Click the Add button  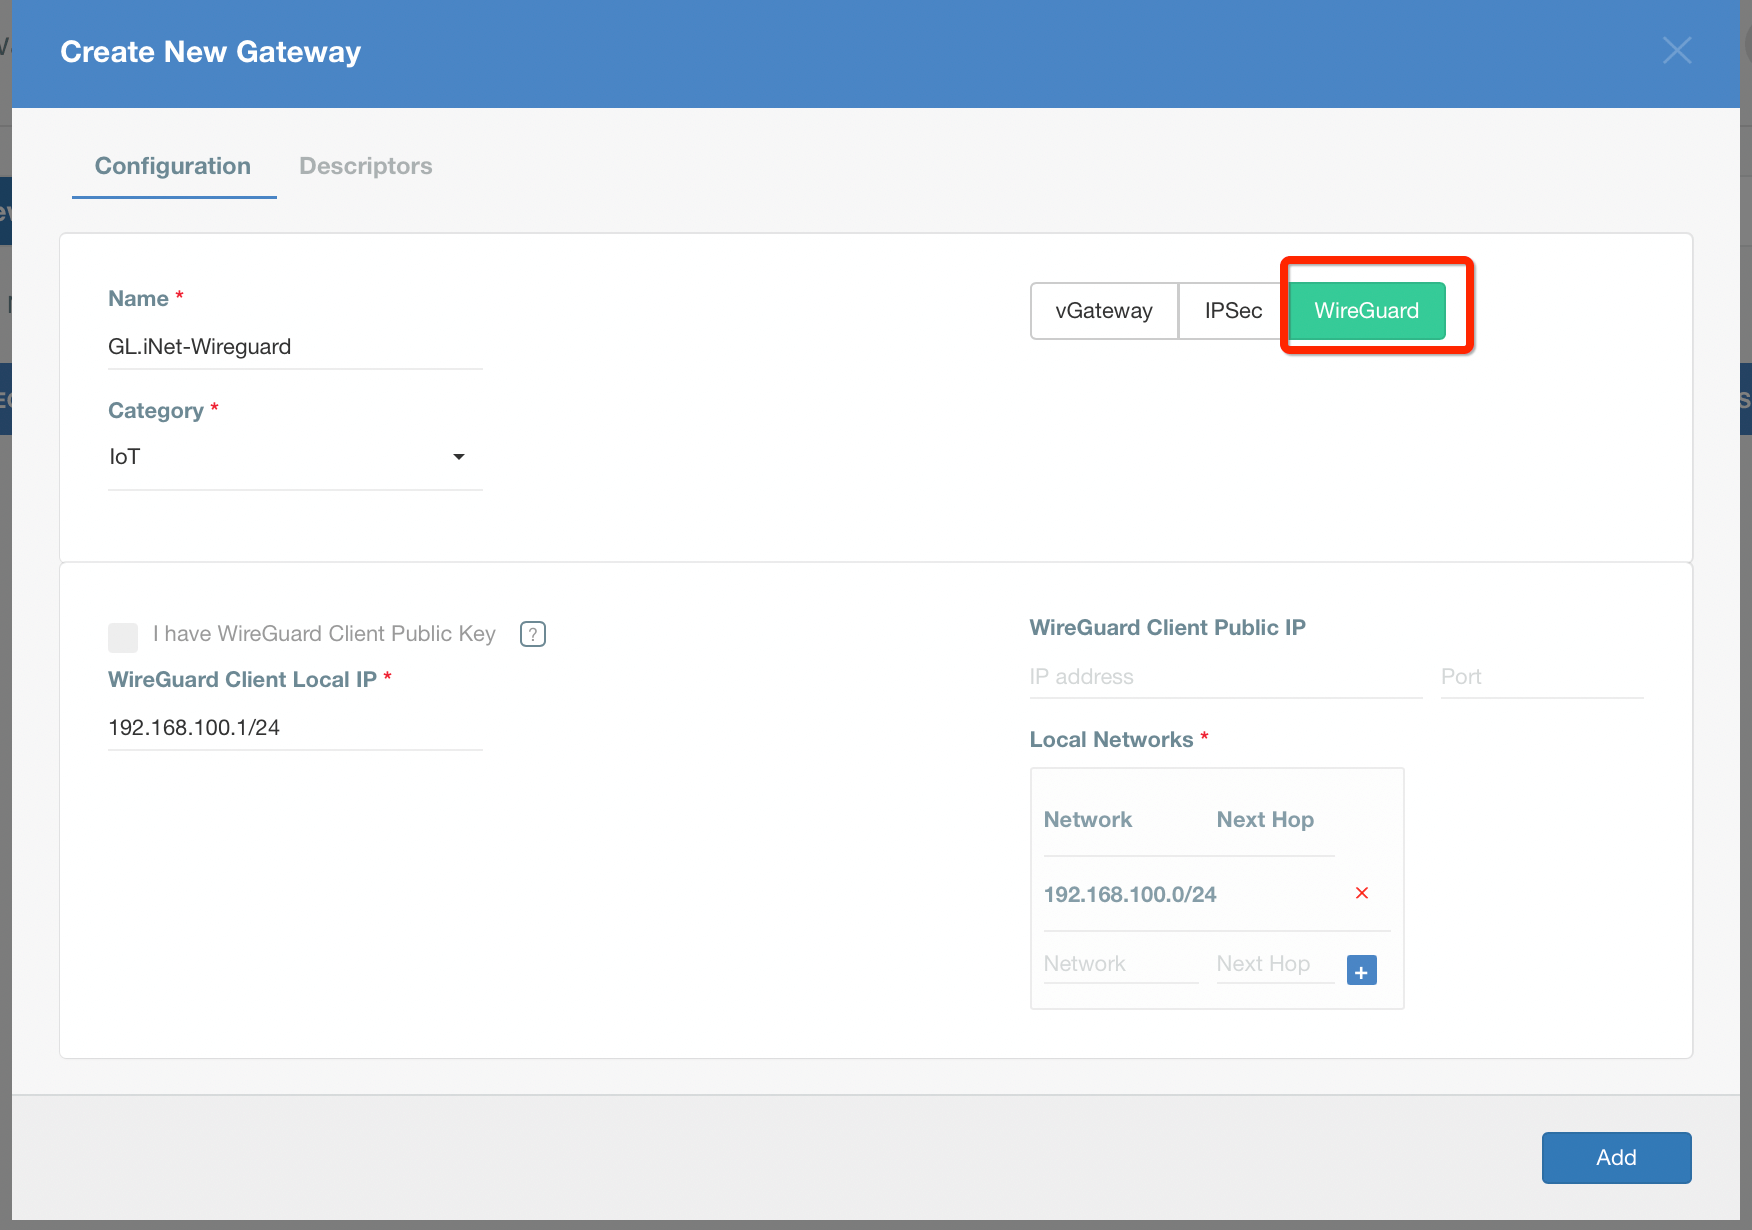(1616, 1157)
